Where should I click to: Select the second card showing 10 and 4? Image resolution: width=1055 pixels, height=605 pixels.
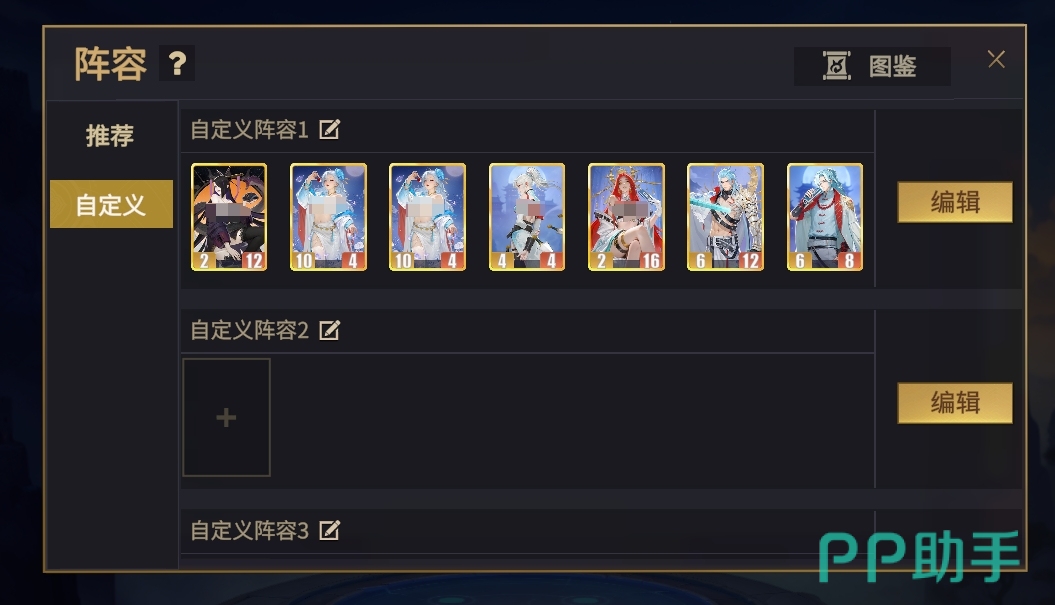click(x=427, y=217)
